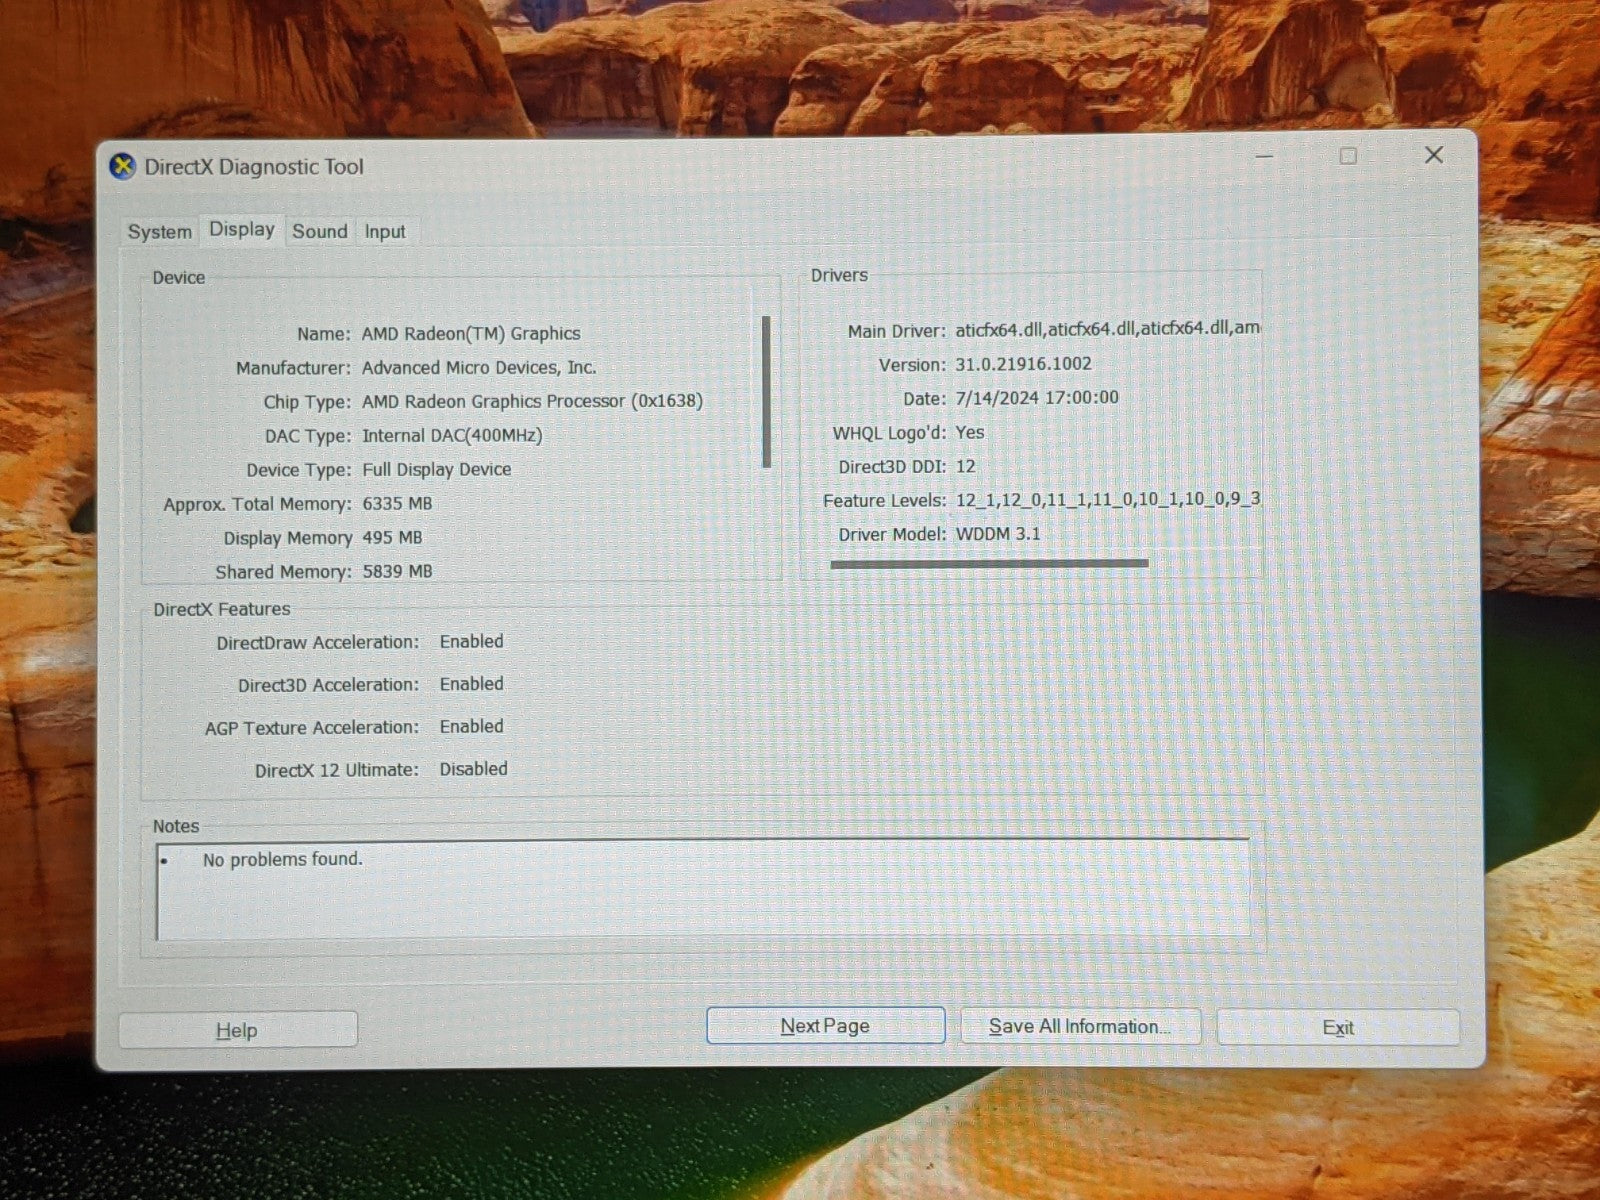Click the driver Version number 31.0.21916.1002
Screen dimensions: 1600x1200
(x=1023, y=364)
